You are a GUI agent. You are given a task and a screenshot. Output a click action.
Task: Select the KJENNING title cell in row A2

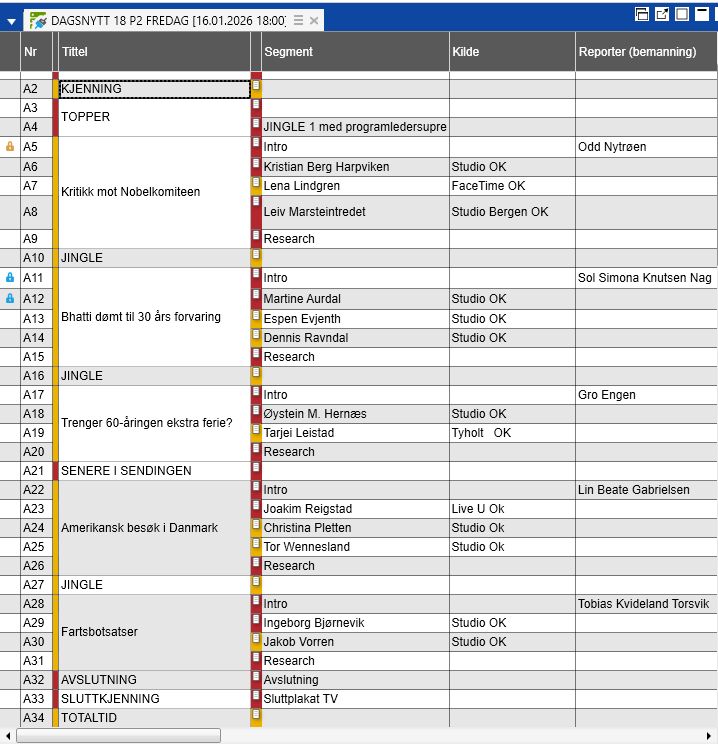click(x=153, y=89)
